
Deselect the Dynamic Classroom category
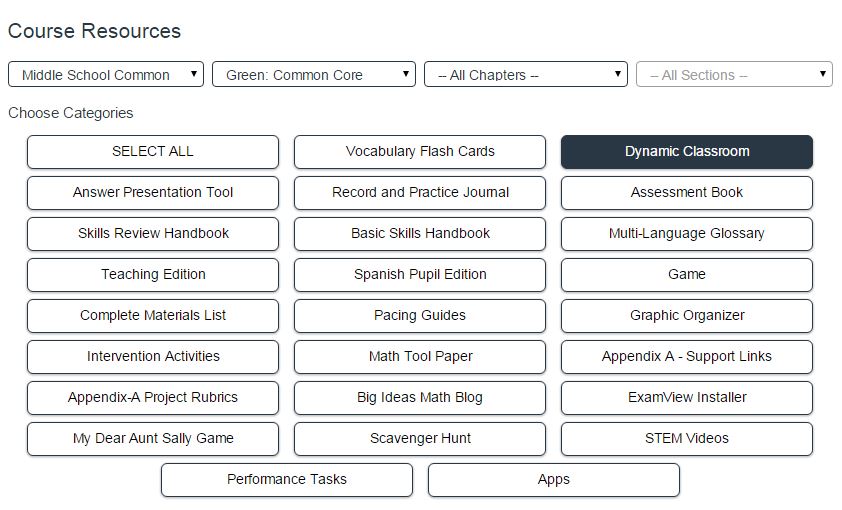pyautogui.click(x=687, y=152)
